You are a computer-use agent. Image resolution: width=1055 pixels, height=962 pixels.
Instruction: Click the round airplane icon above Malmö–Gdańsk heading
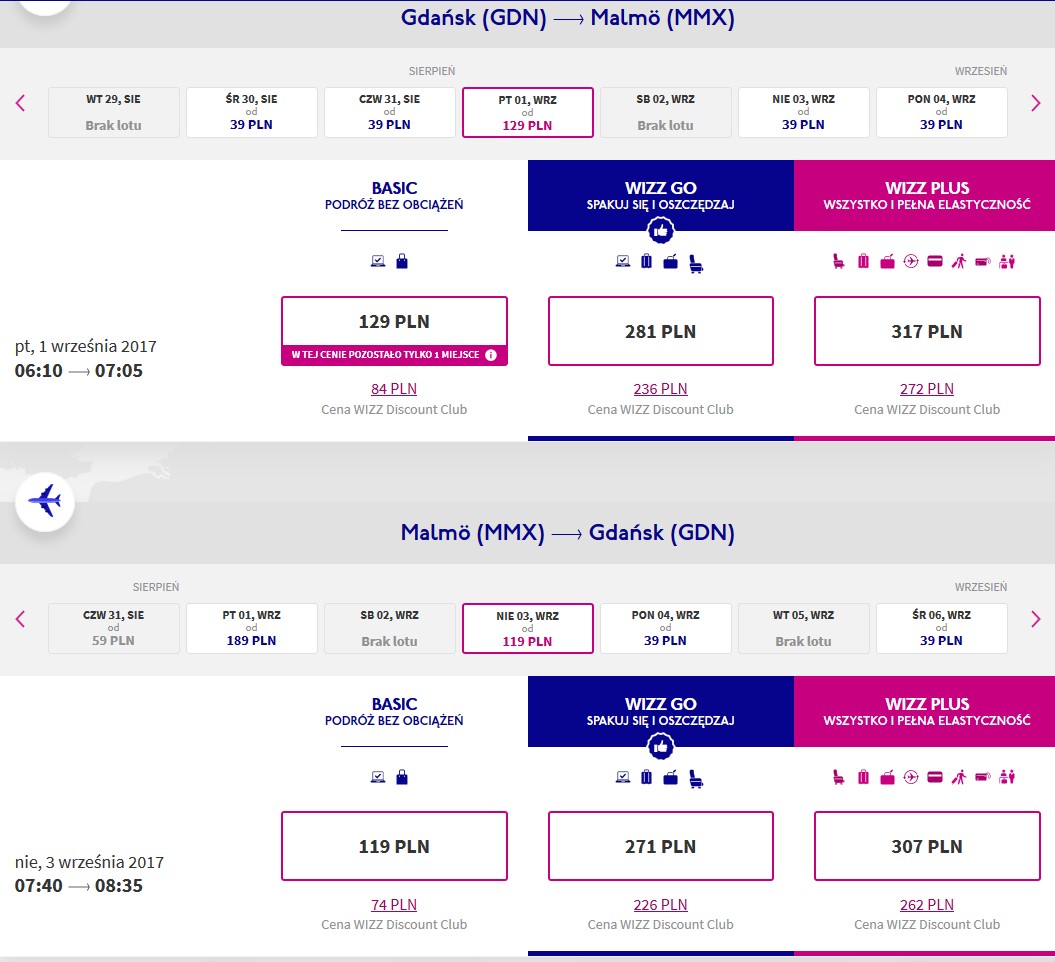pyautogui.click(x=45, y=502)
